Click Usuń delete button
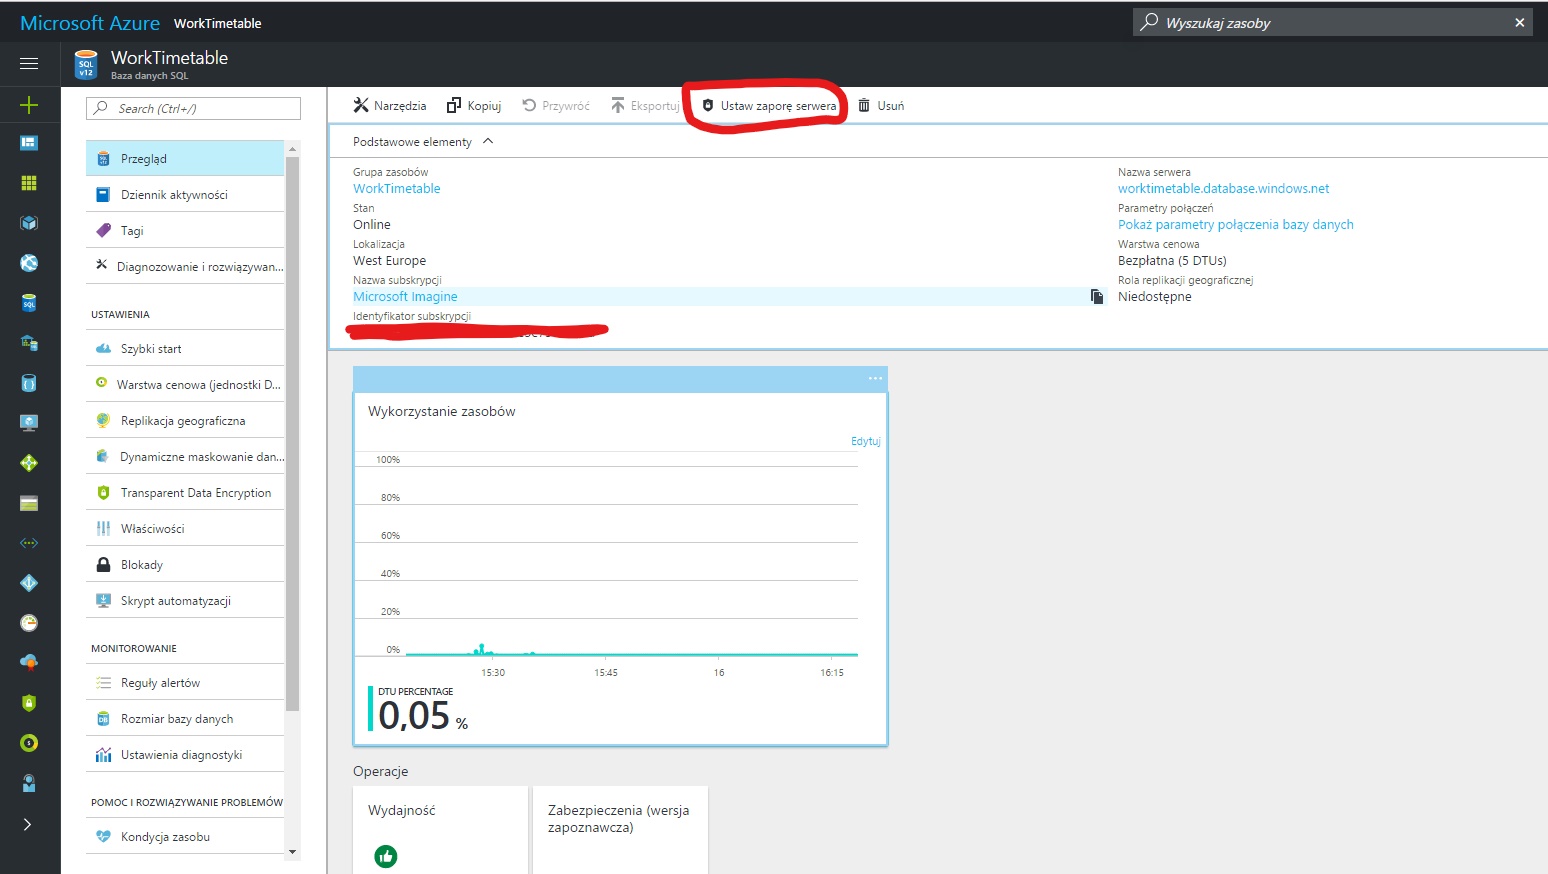 tap(881, 106)
